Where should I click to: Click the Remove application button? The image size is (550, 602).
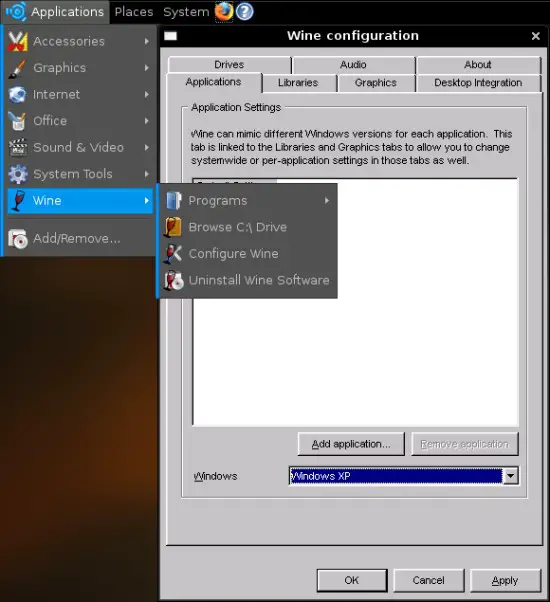464,444
